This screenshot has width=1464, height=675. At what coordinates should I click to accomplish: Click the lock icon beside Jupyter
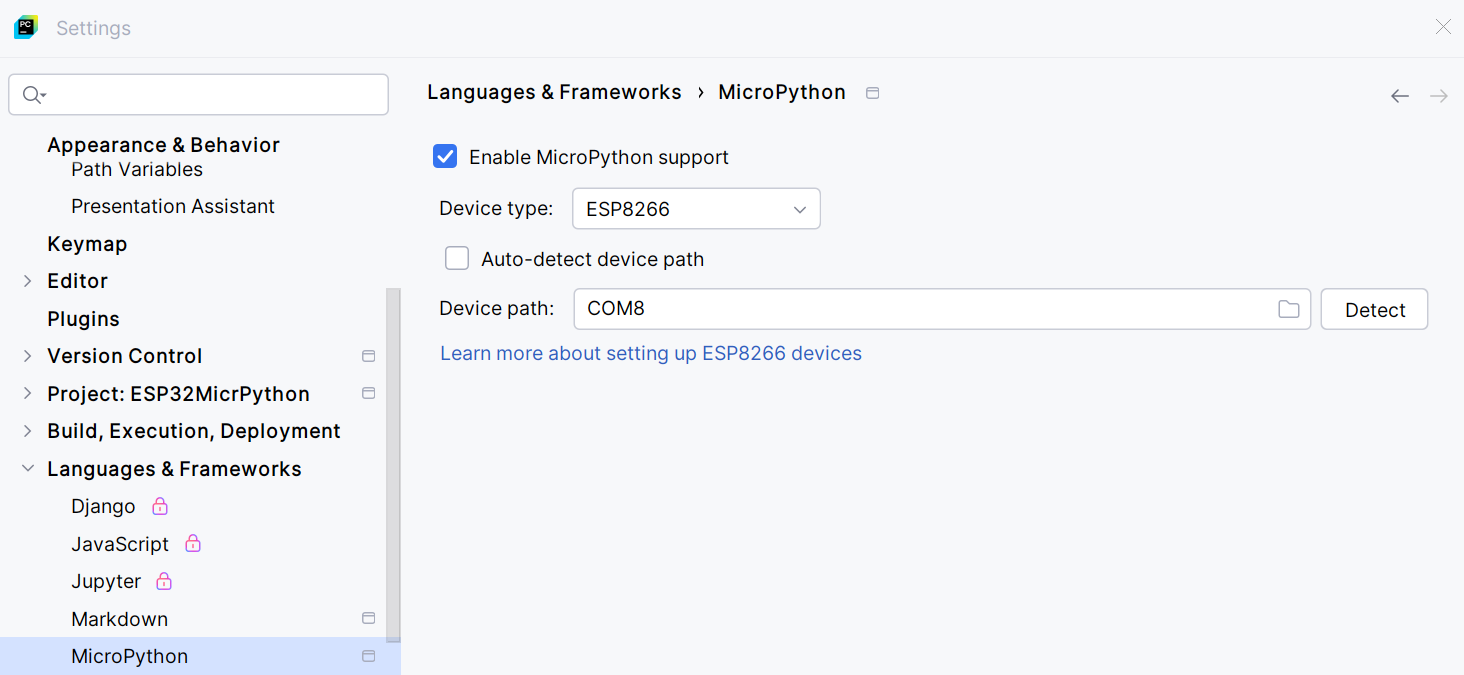(165, 581)
